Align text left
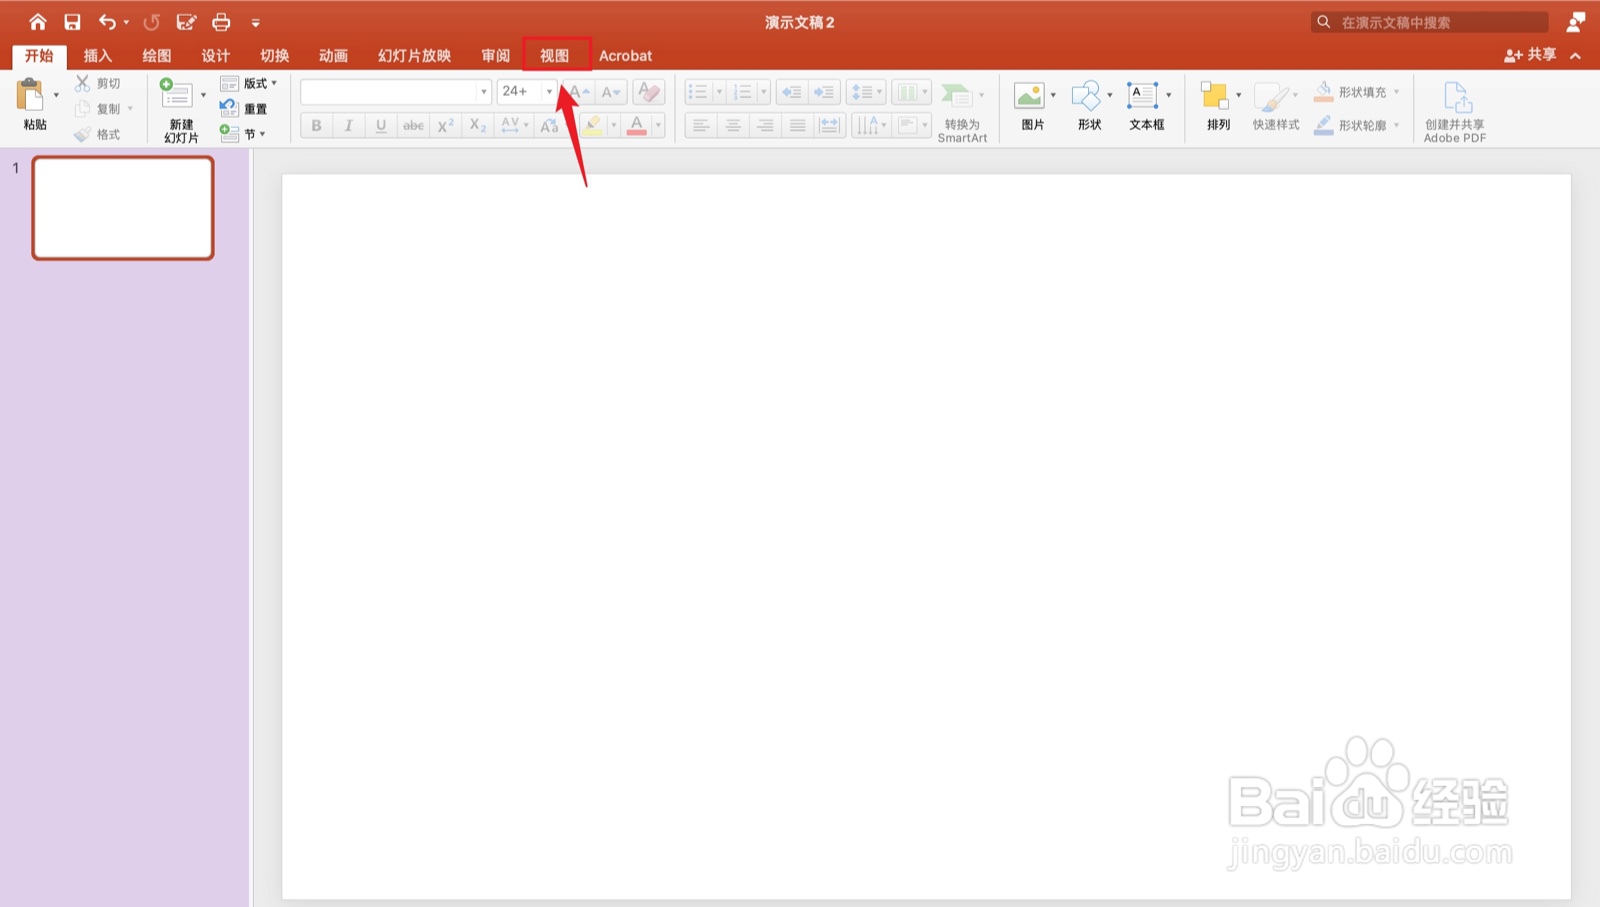 coord(701,125)
